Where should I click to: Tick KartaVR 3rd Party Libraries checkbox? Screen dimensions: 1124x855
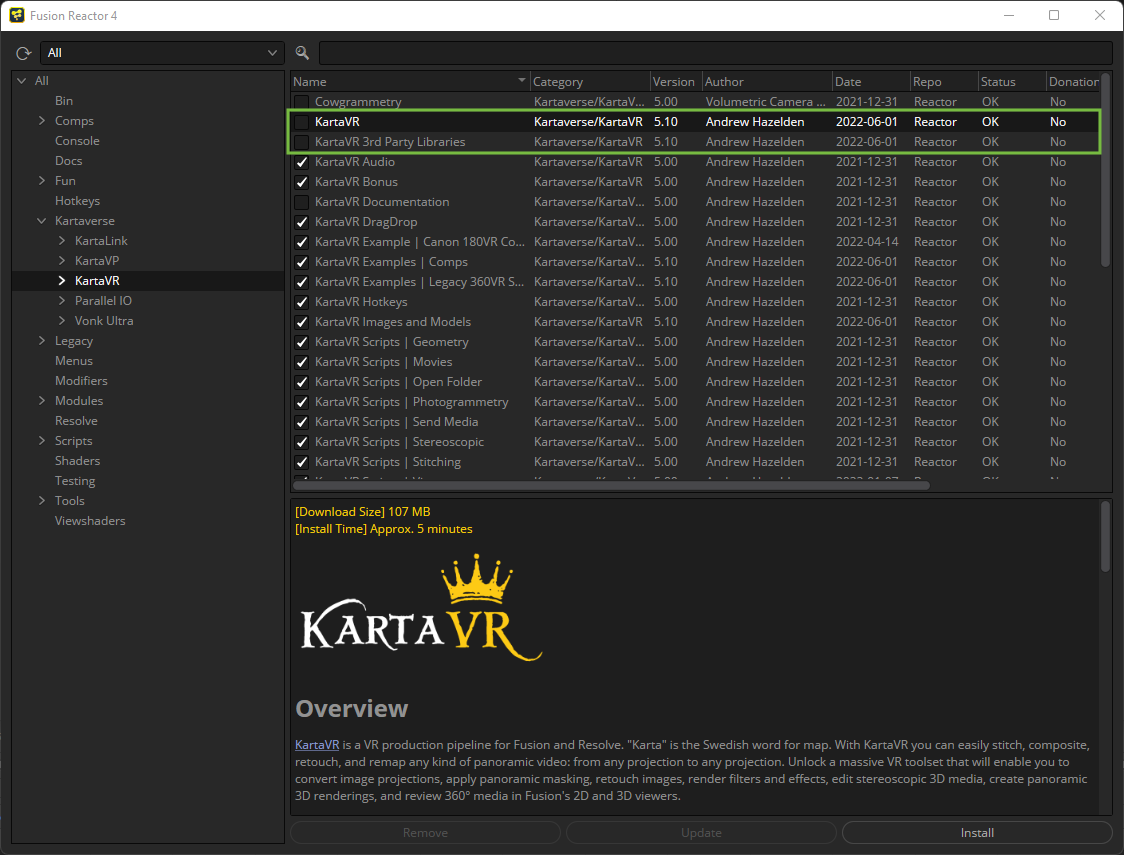click(302, 142)
